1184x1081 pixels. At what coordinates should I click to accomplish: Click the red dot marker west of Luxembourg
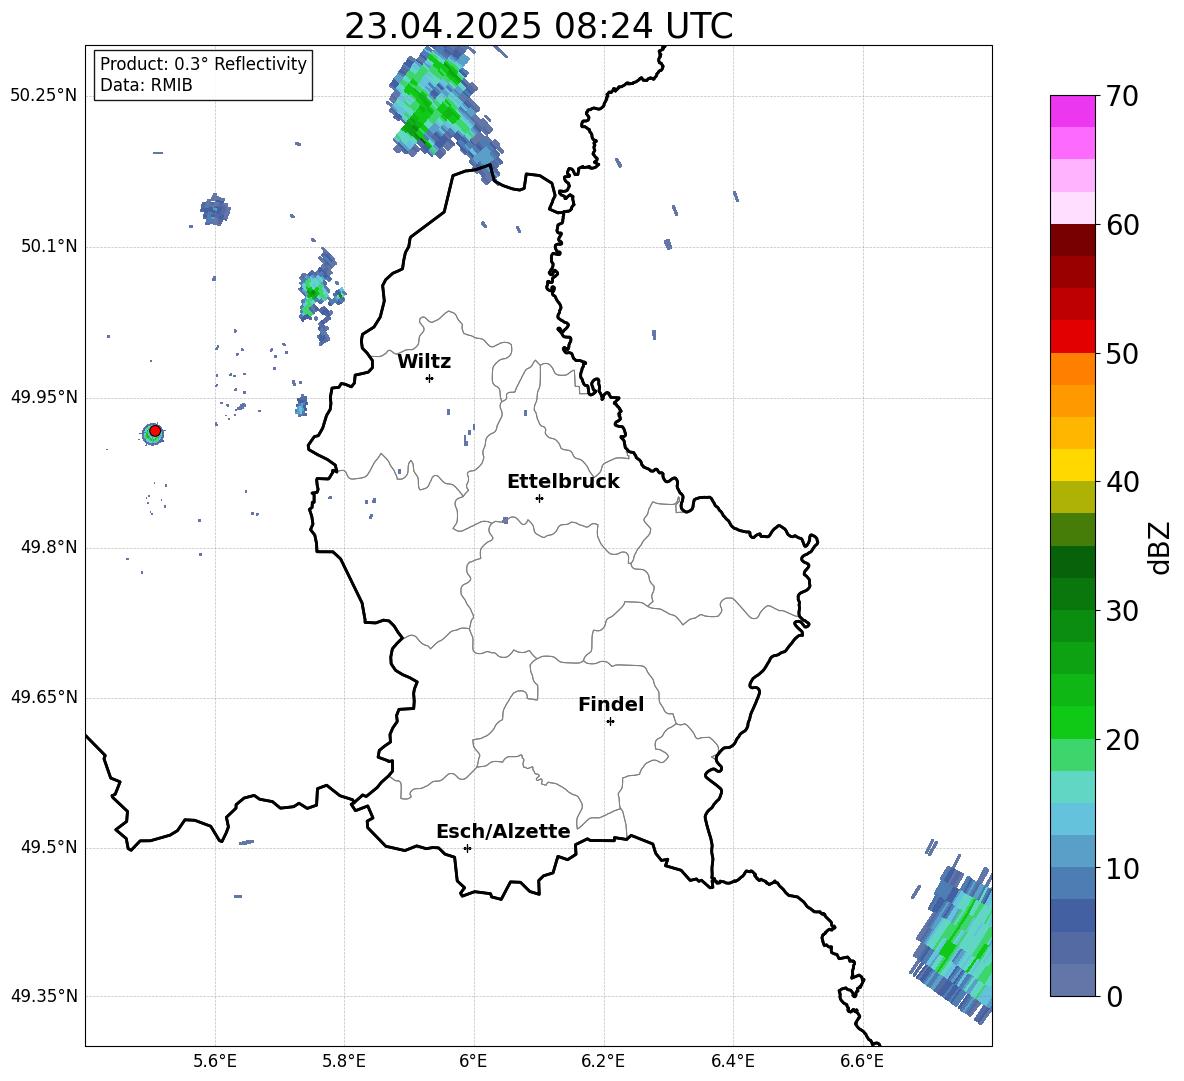click(x=155, y=431)
